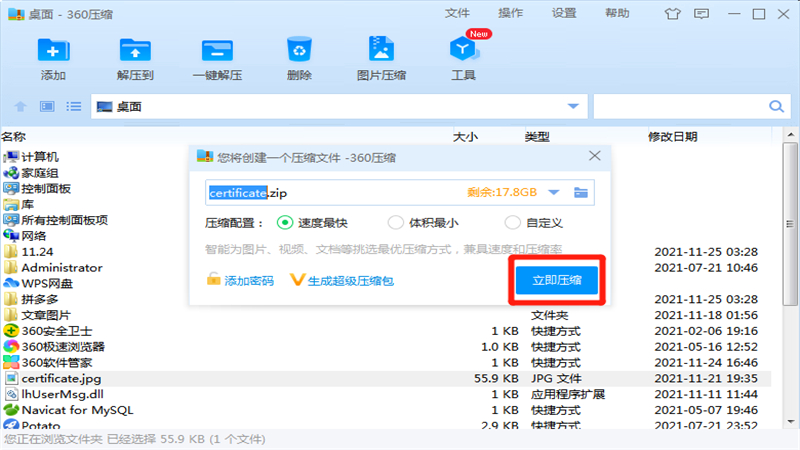Expand the 桌面 address bar dropdown

tap(573, 106)
